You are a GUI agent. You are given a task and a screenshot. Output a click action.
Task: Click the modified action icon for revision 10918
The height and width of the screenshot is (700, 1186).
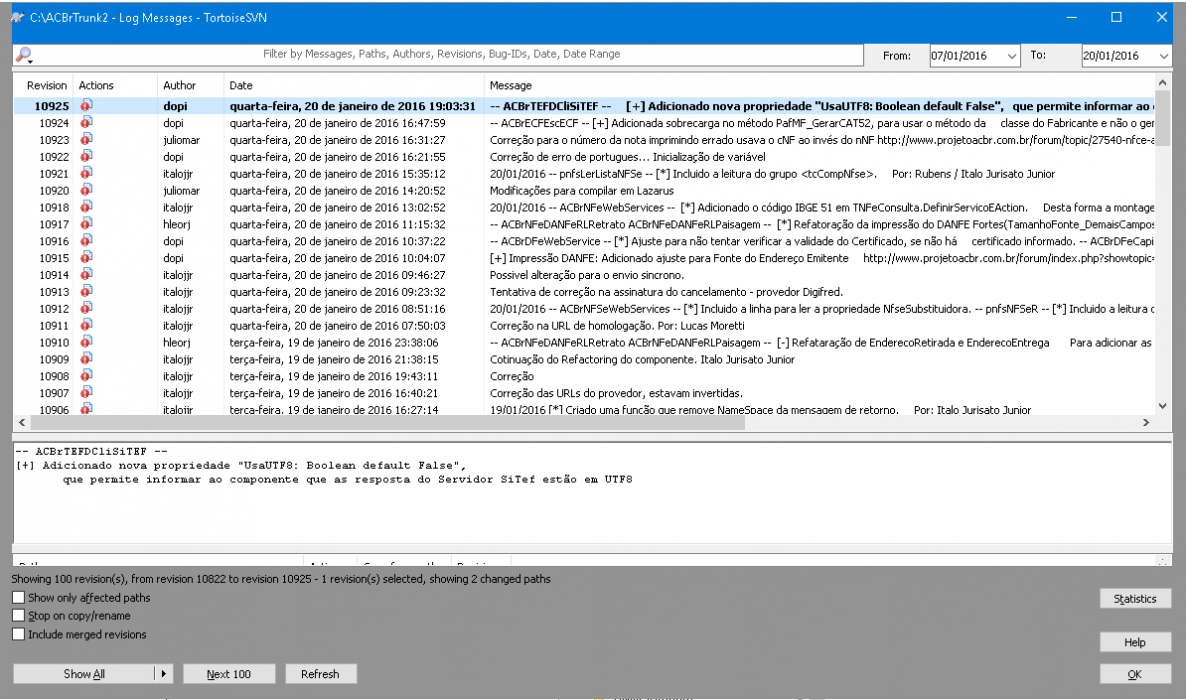click(x=86, y=207)
